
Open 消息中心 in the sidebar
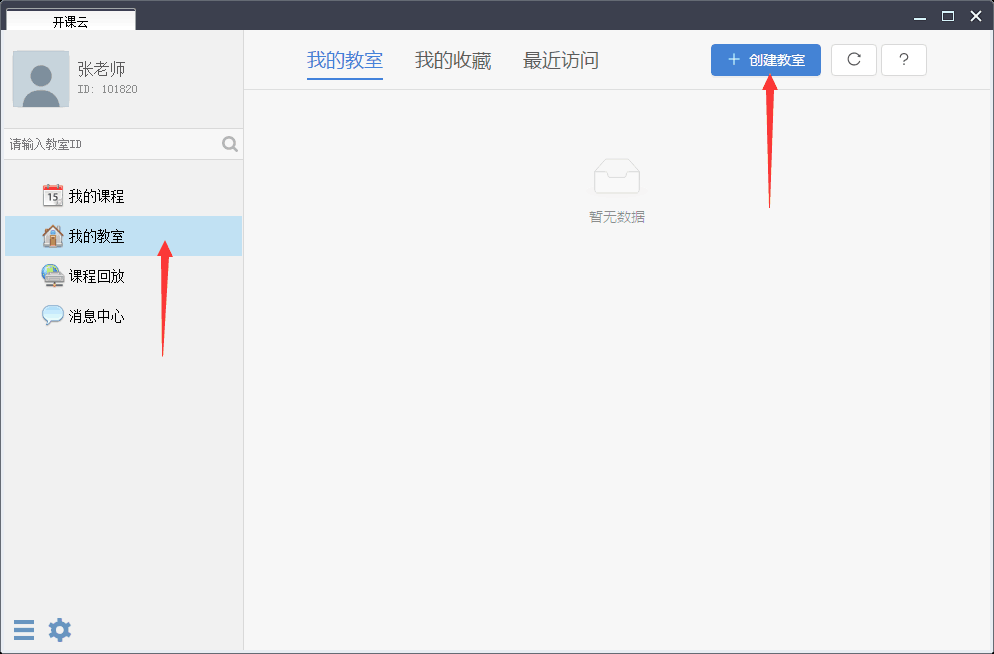[x=124, y=316]
